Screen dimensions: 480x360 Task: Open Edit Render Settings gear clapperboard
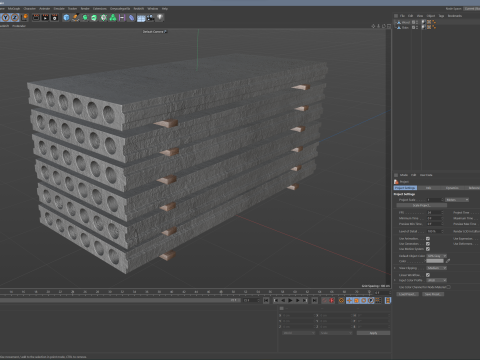click(54, 18)
